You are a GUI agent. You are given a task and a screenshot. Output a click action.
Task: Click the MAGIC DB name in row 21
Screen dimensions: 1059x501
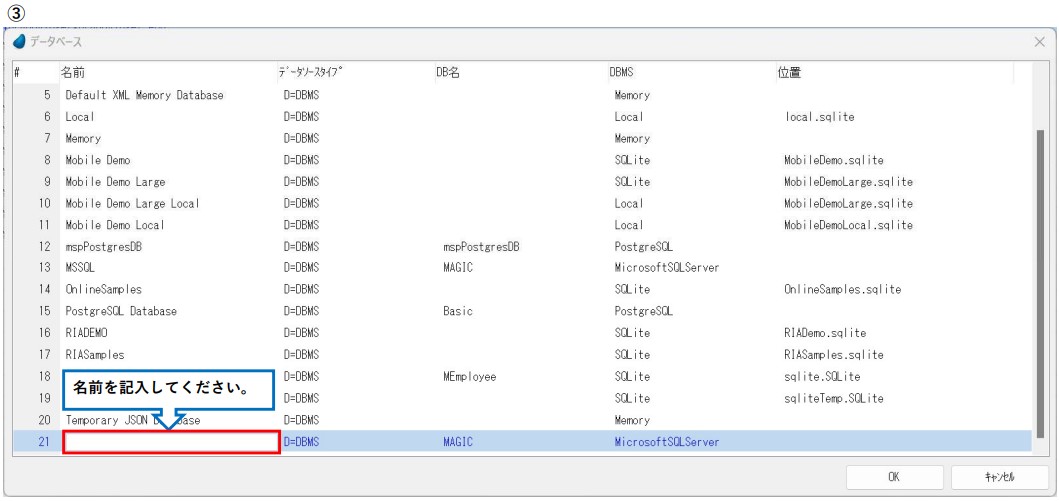point(456,442)
